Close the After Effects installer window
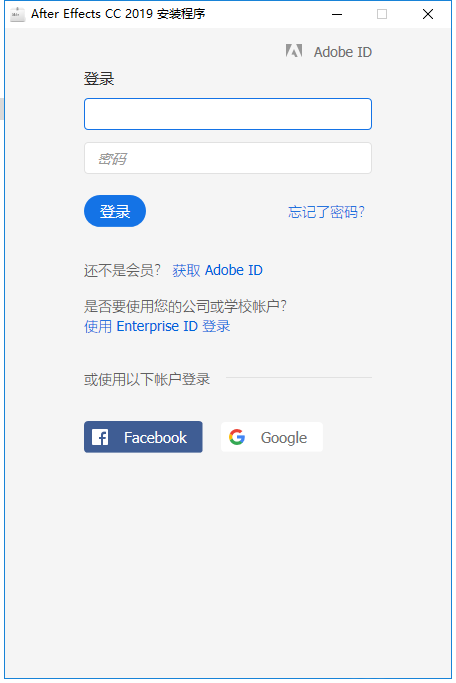Screen dimensions: 456x683 (428, 14)
